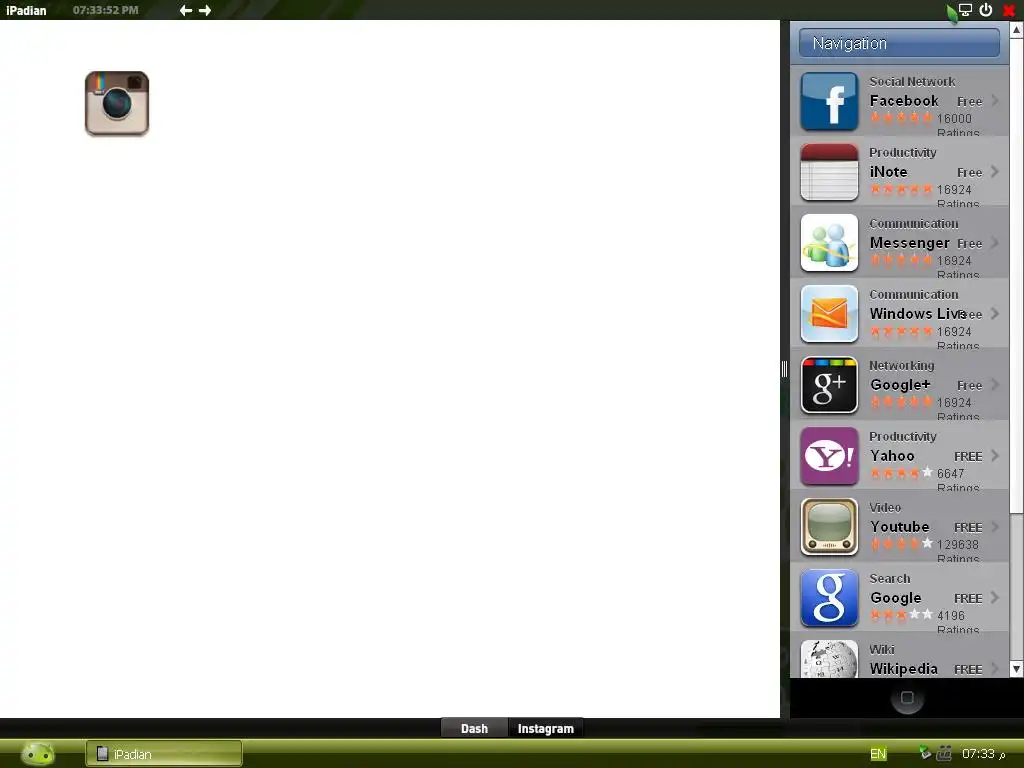The width and height of the screenshot is (1024, 768).
Task: Click the sidebar splitter handle
Action: 784,369
